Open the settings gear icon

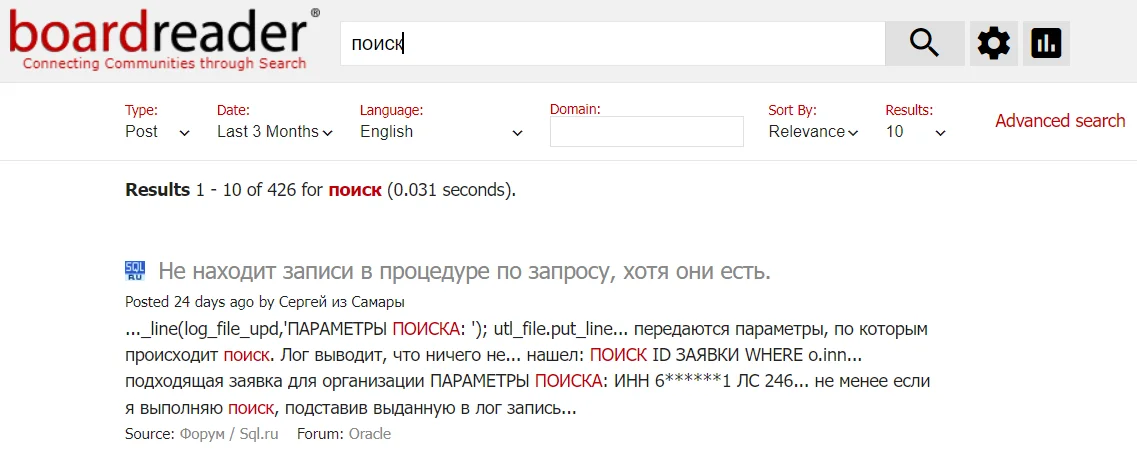click(x=994, y=44)
